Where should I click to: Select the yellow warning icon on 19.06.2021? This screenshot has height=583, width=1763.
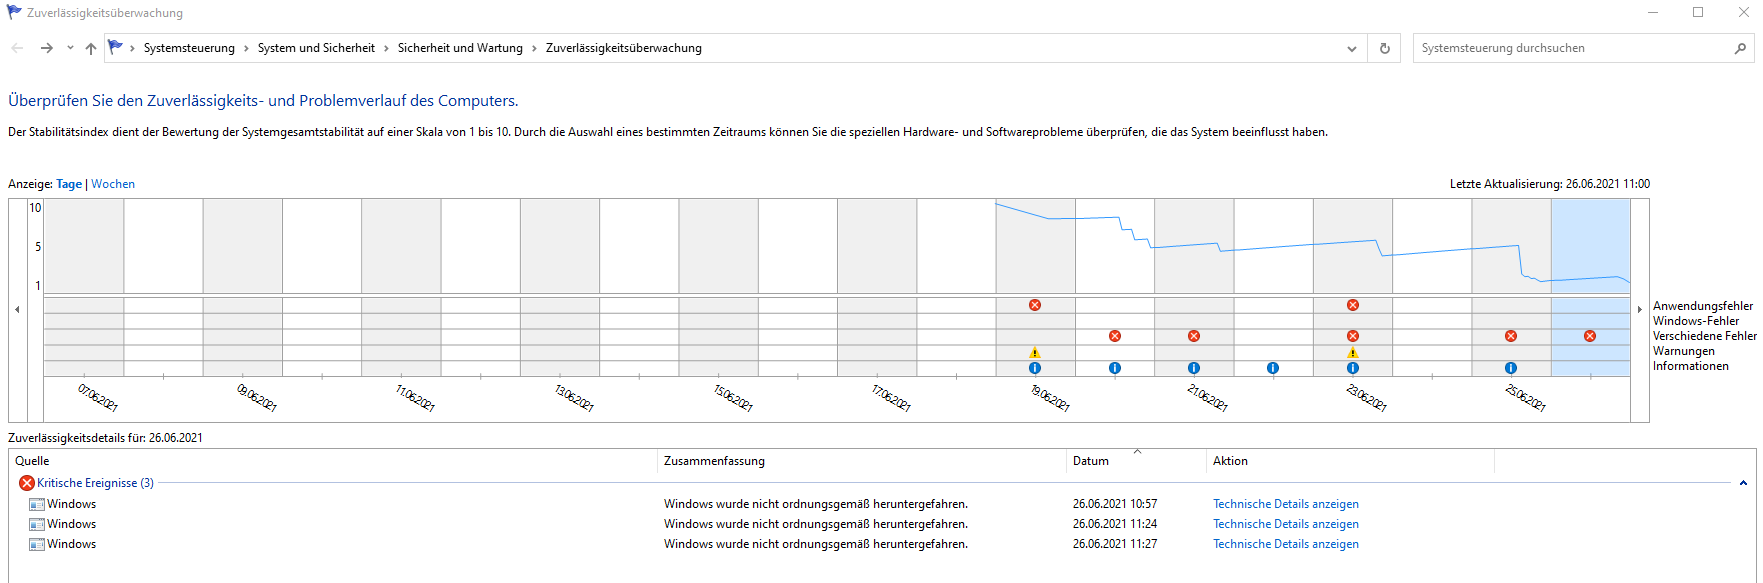(1035, 352)
